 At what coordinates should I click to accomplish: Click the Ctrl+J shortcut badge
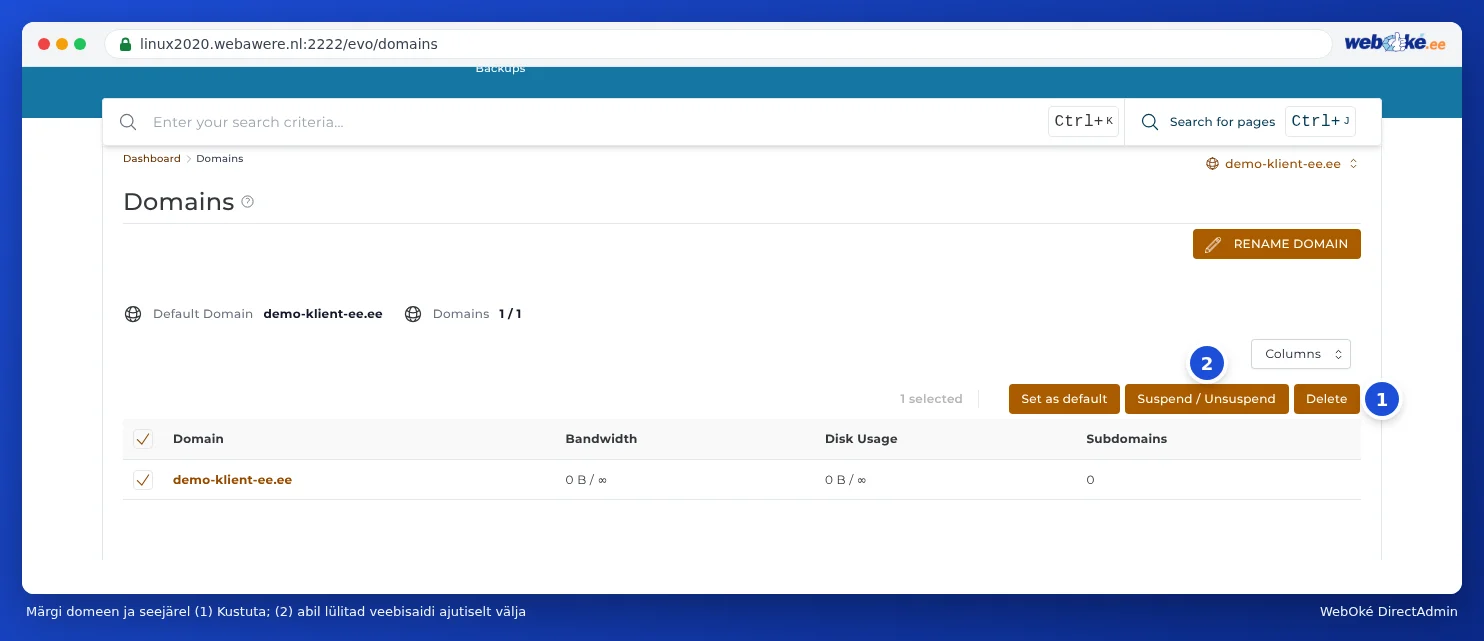point(1320,122)
